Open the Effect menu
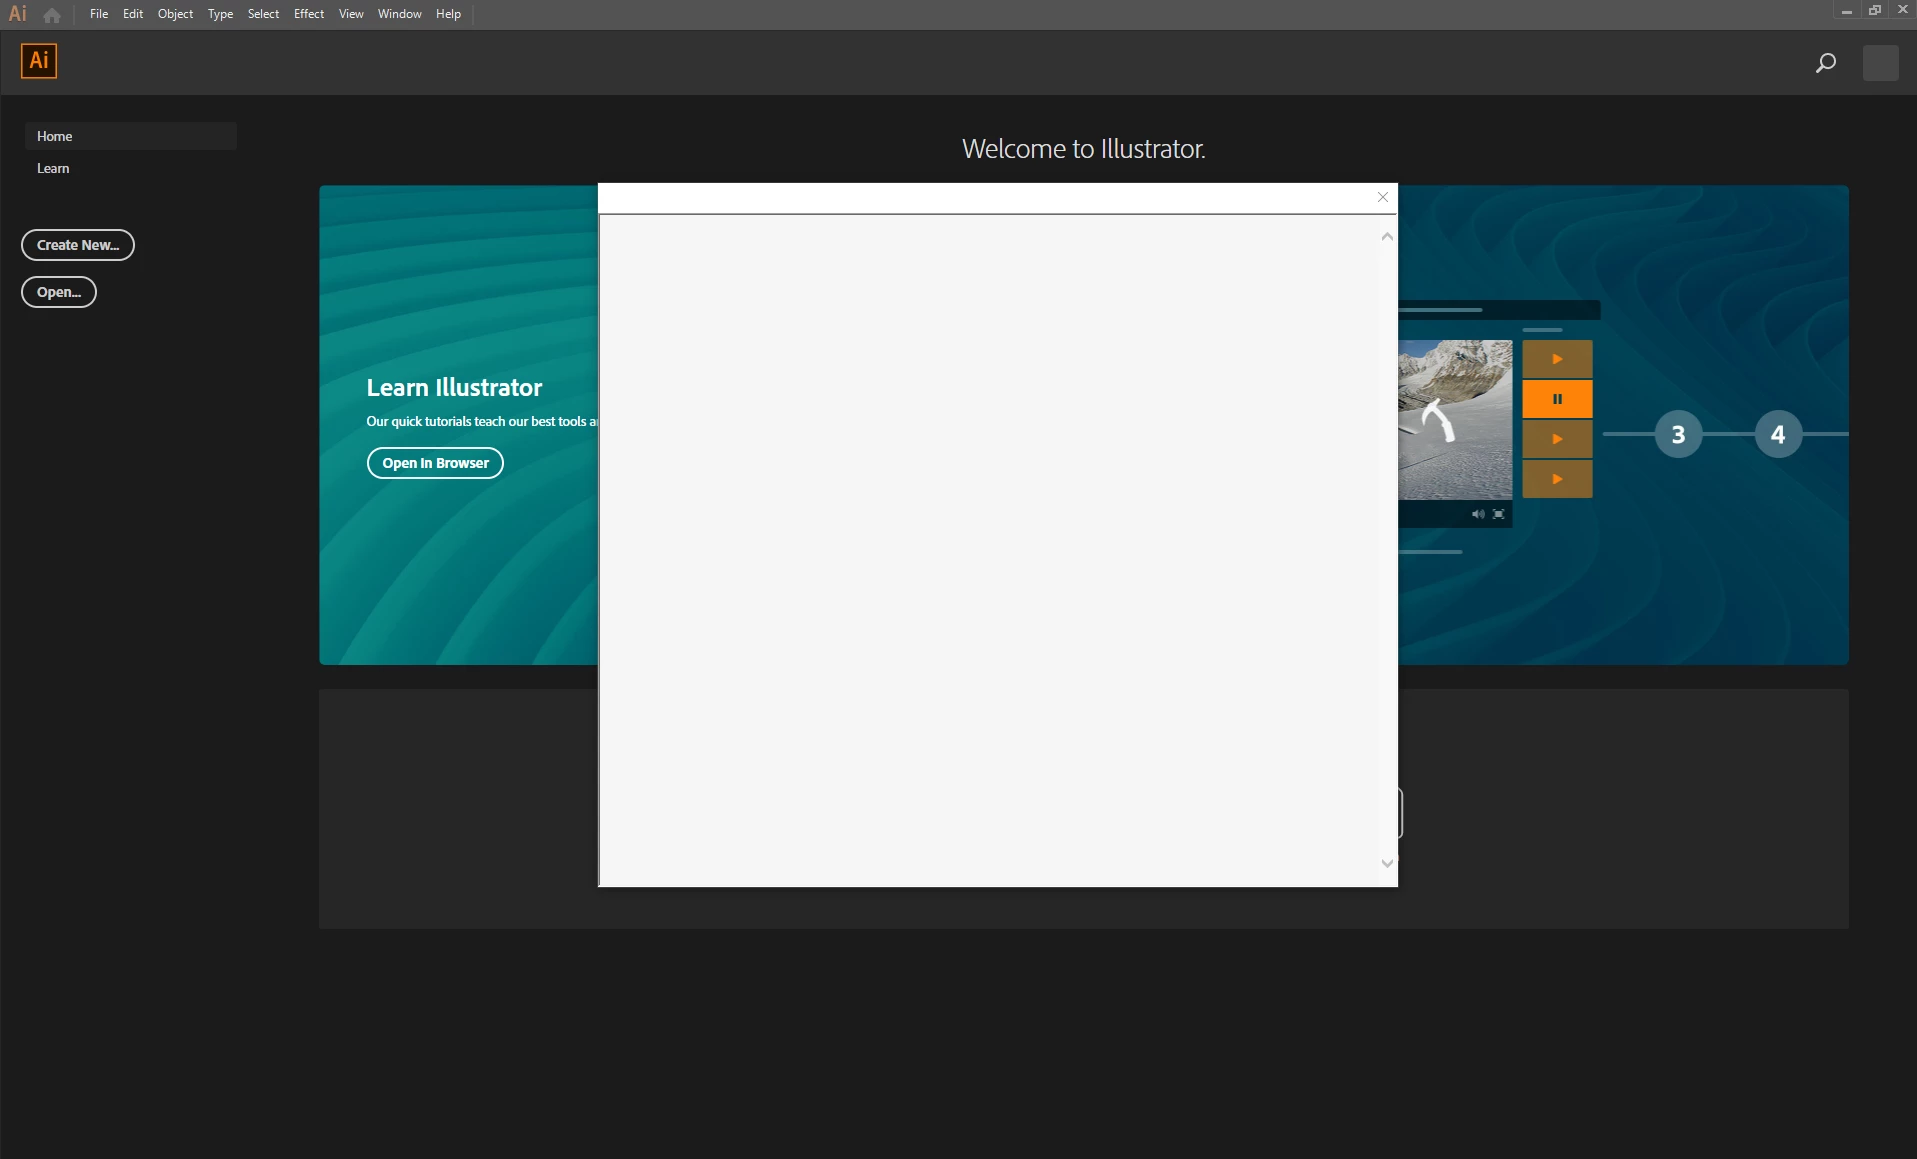Image resolution: width=1917 pixels, height=1159 pixels. pyautogui.click(x=309, y=14)
